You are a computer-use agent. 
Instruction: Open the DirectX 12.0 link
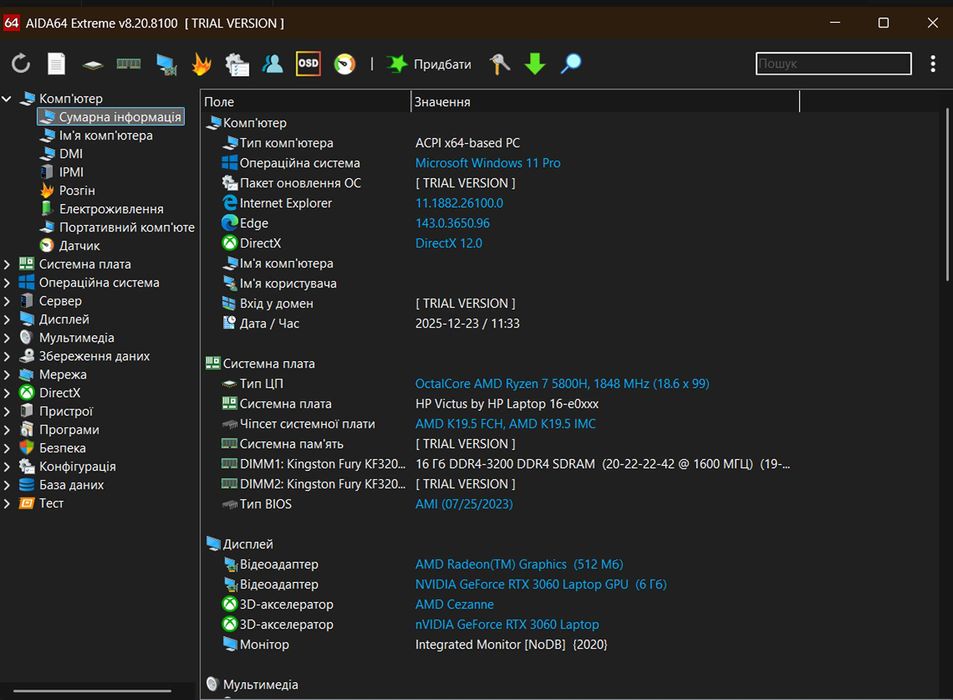(449, 243)
